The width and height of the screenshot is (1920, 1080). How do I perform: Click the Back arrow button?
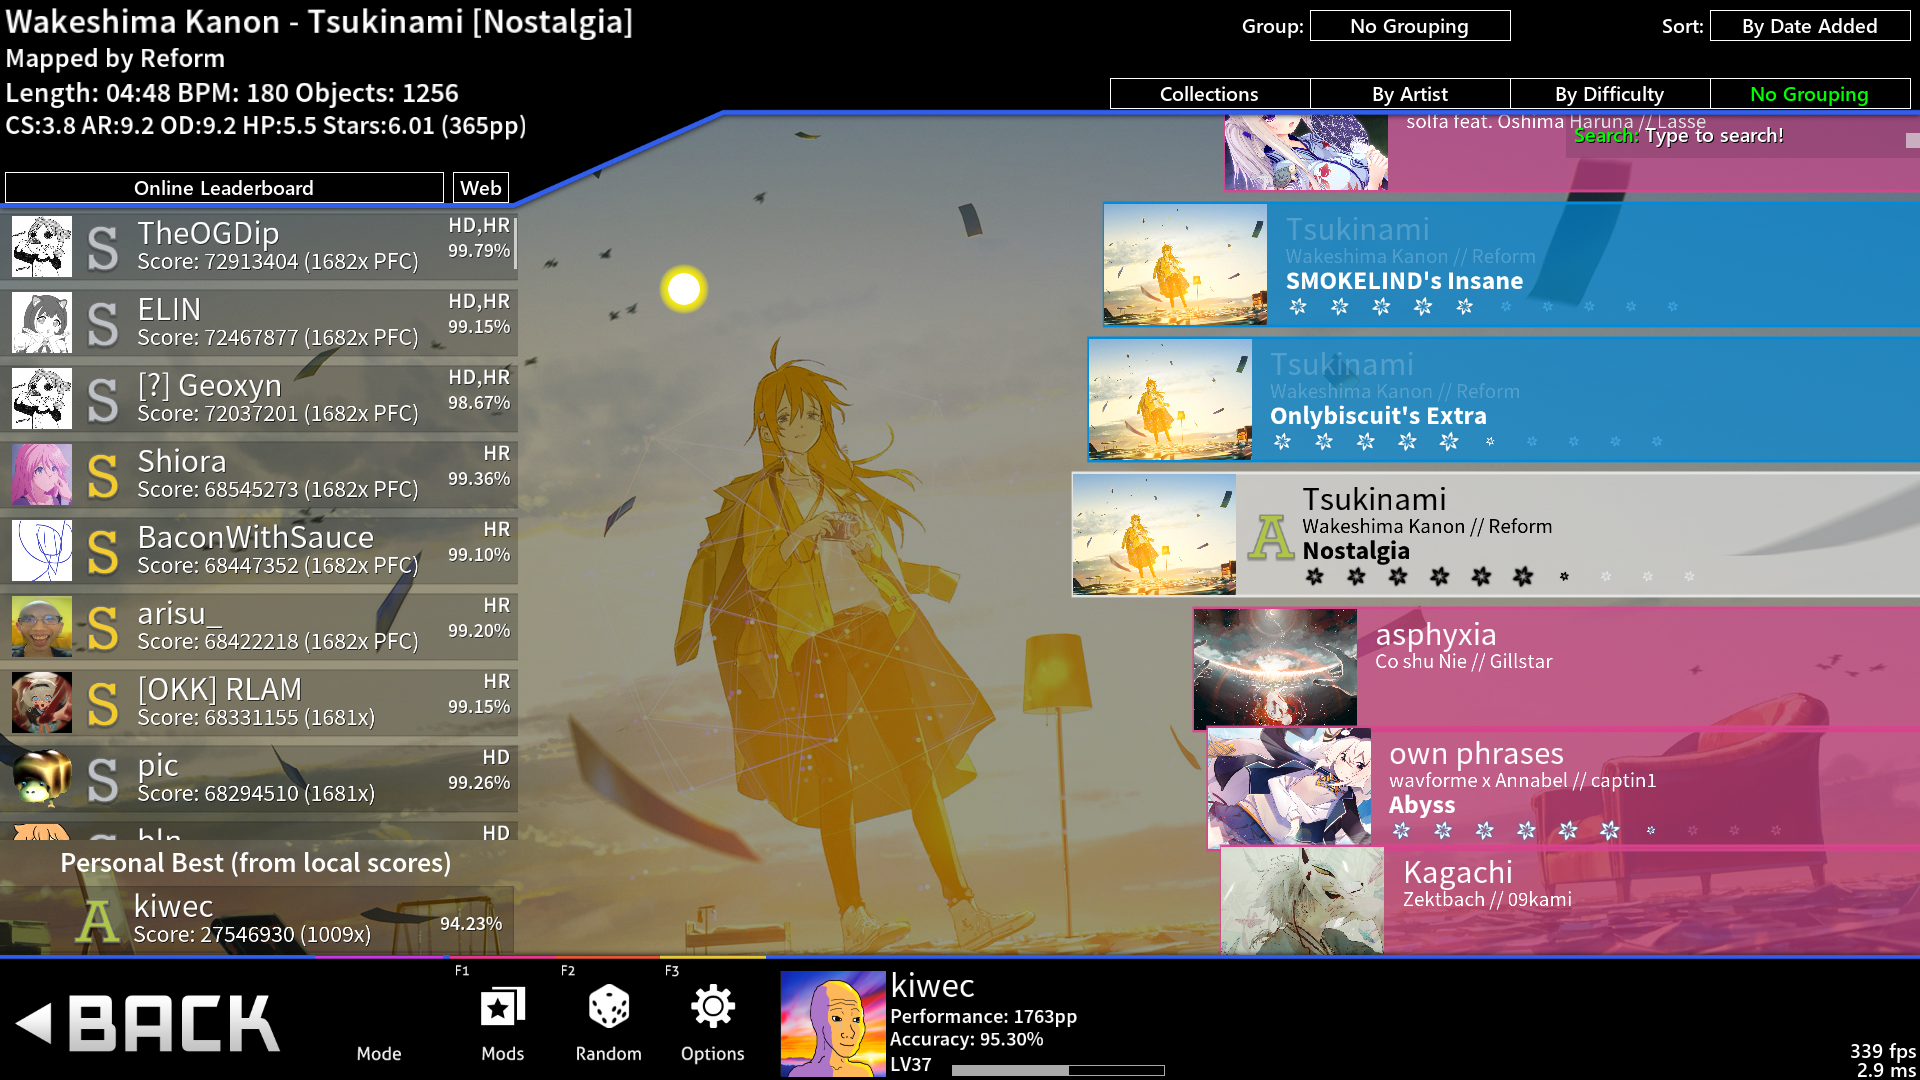click(150, 1023)
